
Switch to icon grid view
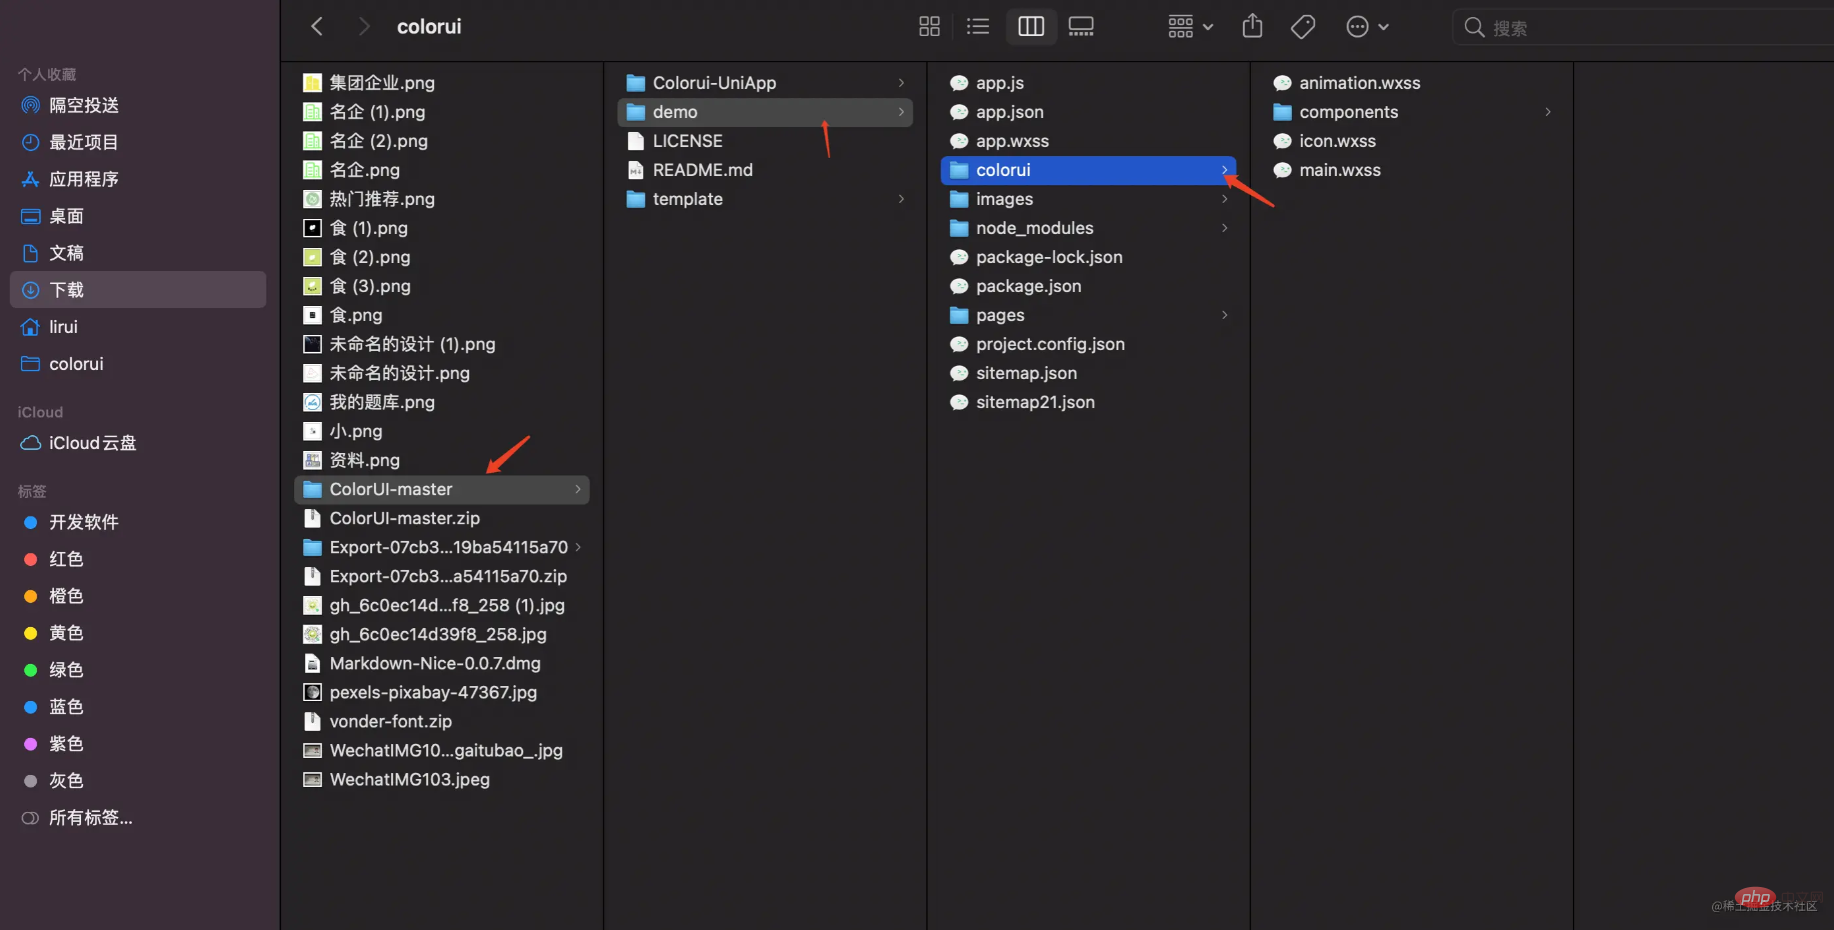929,27
